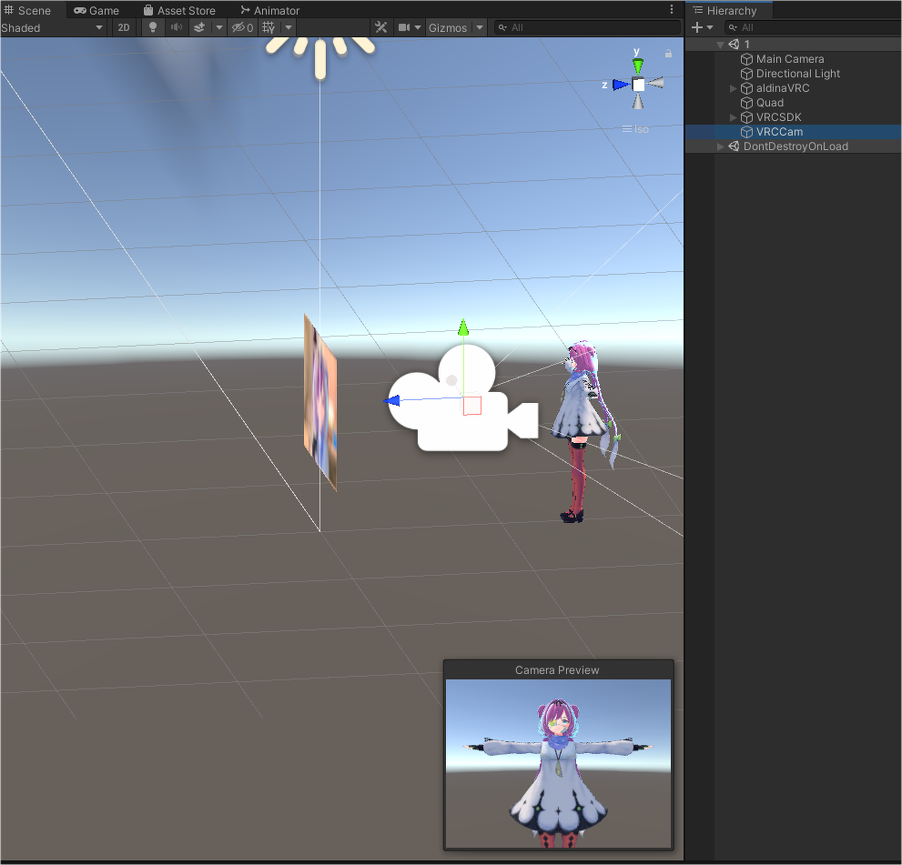Toggle hidden objects visibility (crossed eye, 0)
The width and height of the screenshot is (902, 865).
coord(242,27)
